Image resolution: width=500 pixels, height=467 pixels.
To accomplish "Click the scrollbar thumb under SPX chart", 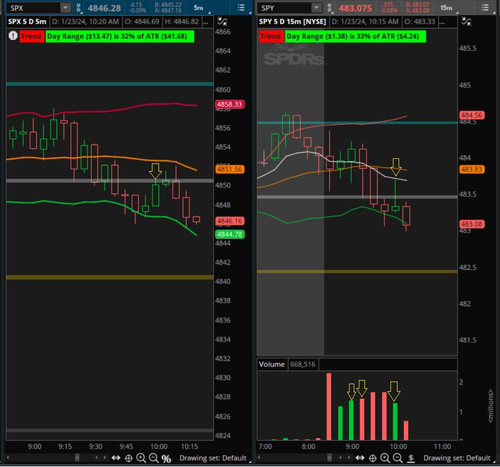I will point(77,458).
